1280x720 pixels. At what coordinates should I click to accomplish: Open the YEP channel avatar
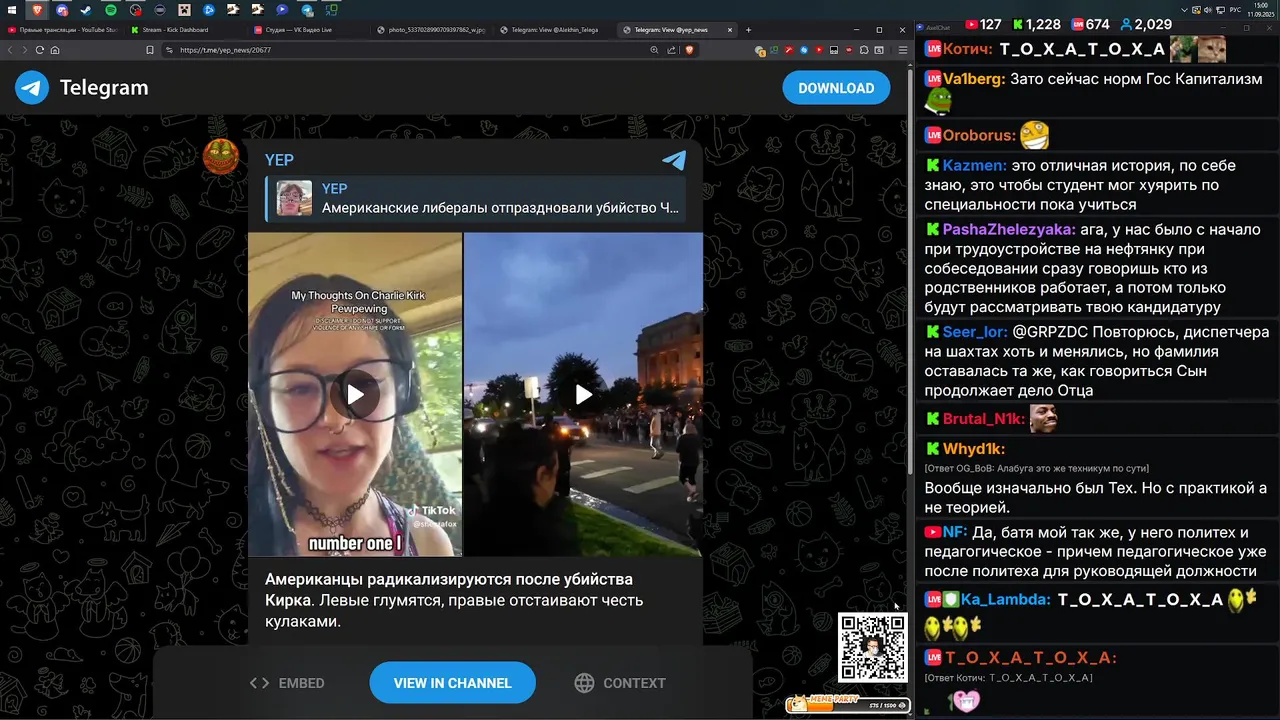click(221, 157)
